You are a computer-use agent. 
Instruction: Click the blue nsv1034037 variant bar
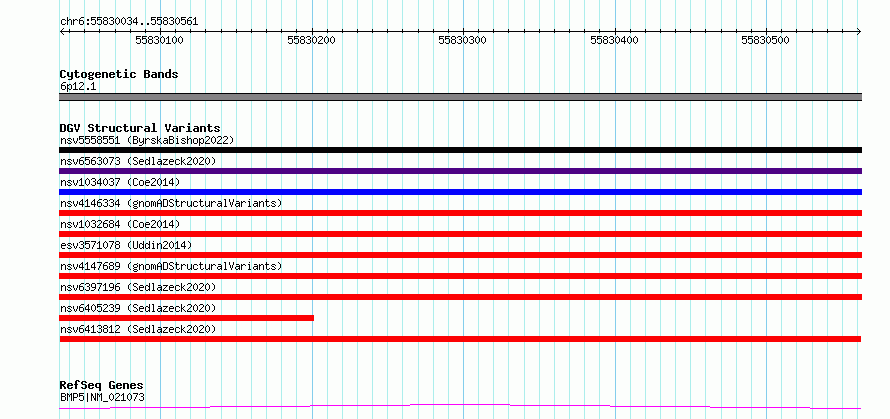[460, 192]
